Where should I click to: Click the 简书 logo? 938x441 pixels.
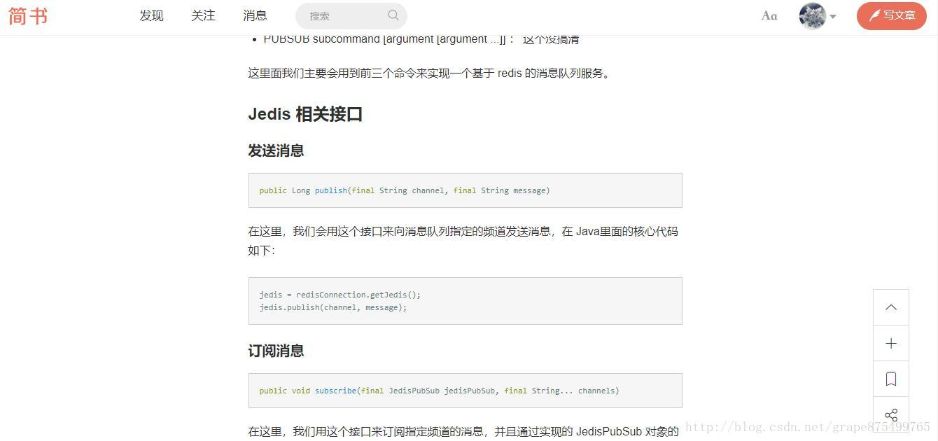coord(28,16)
